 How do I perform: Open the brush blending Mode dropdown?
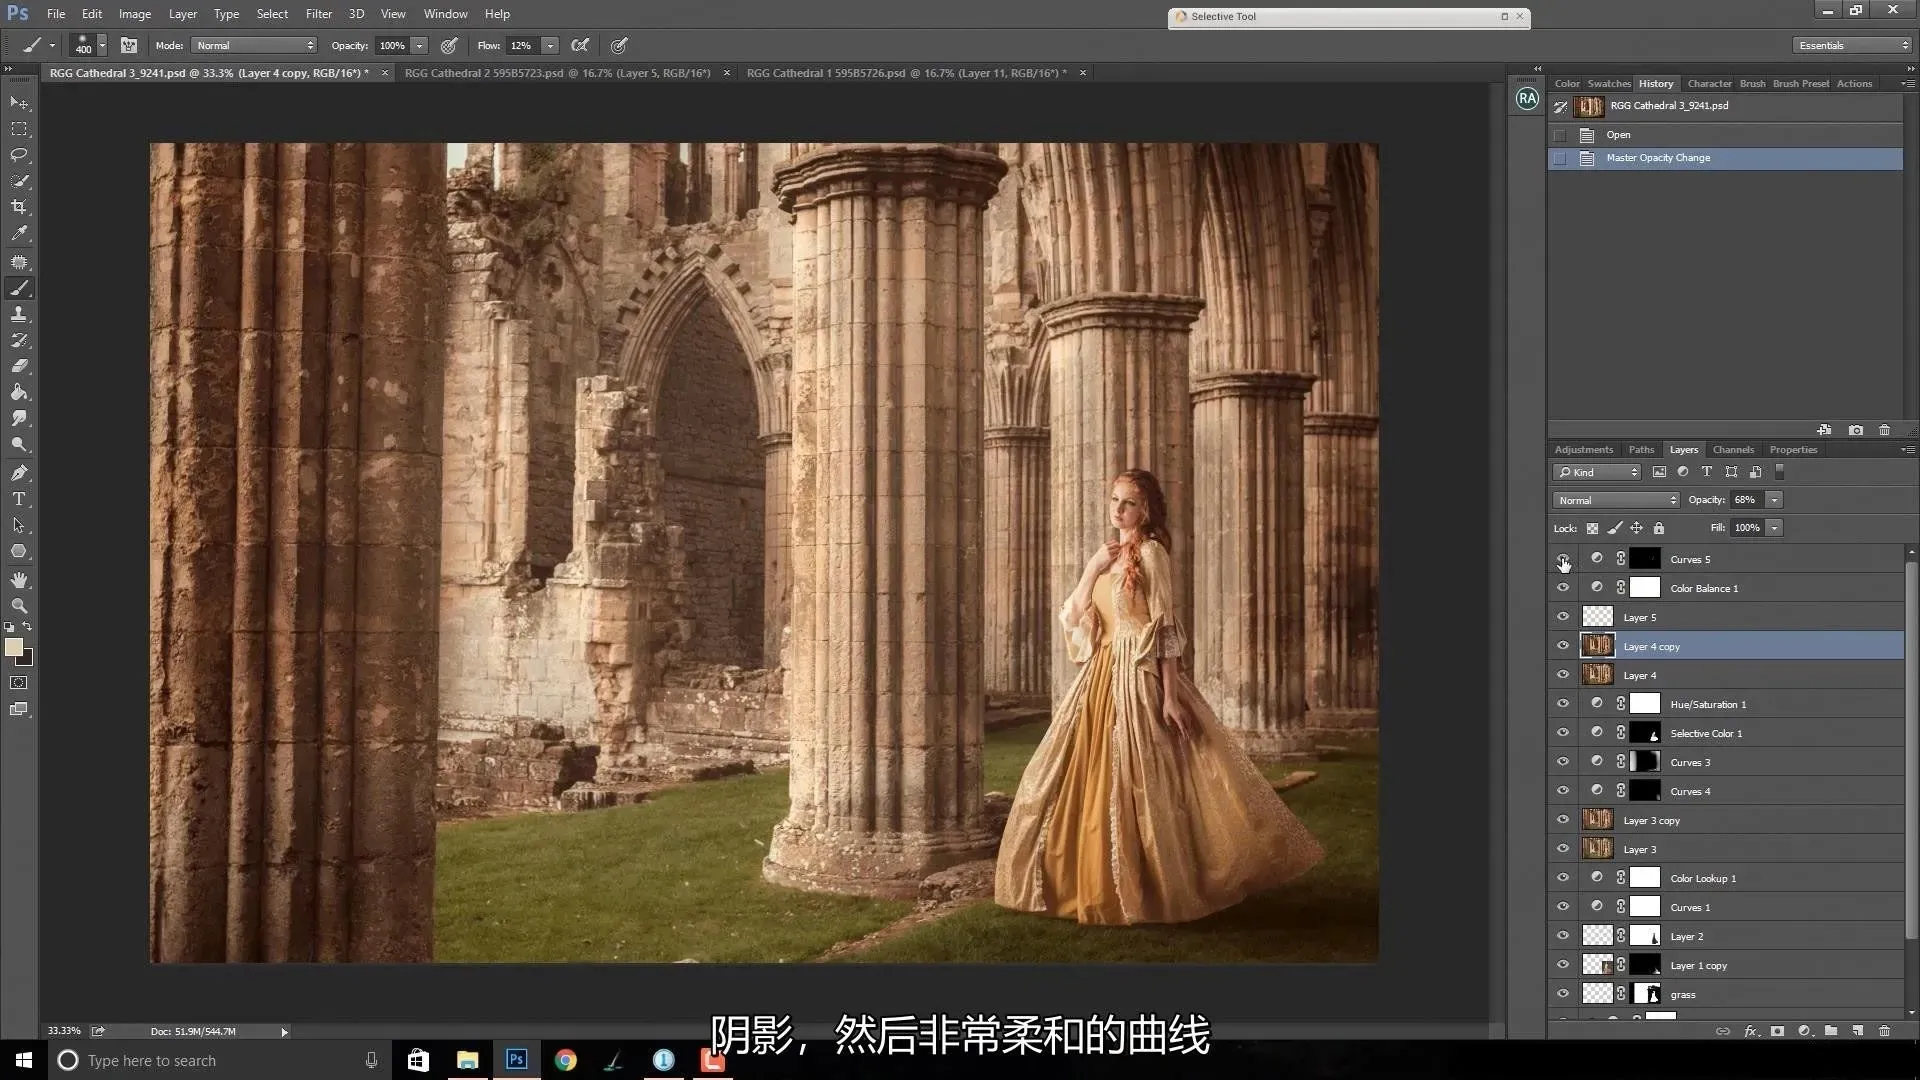click(255, 46)
